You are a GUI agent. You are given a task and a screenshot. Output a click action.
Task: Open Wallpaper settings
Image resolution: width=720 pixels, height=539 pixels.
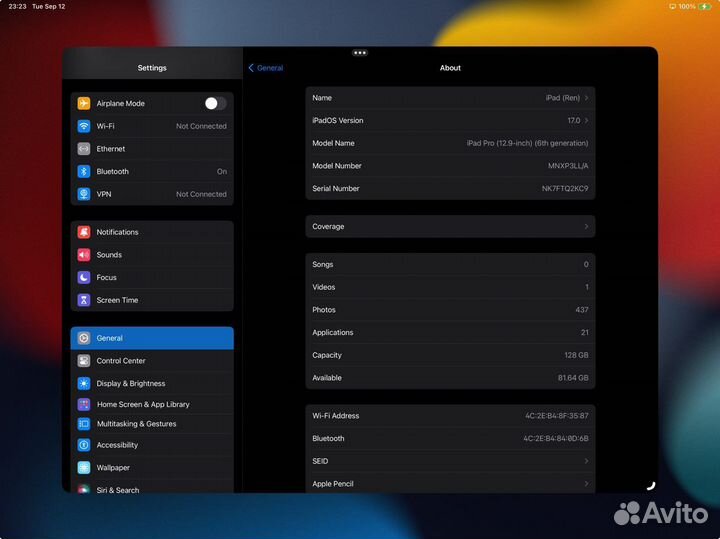(152, 467)
